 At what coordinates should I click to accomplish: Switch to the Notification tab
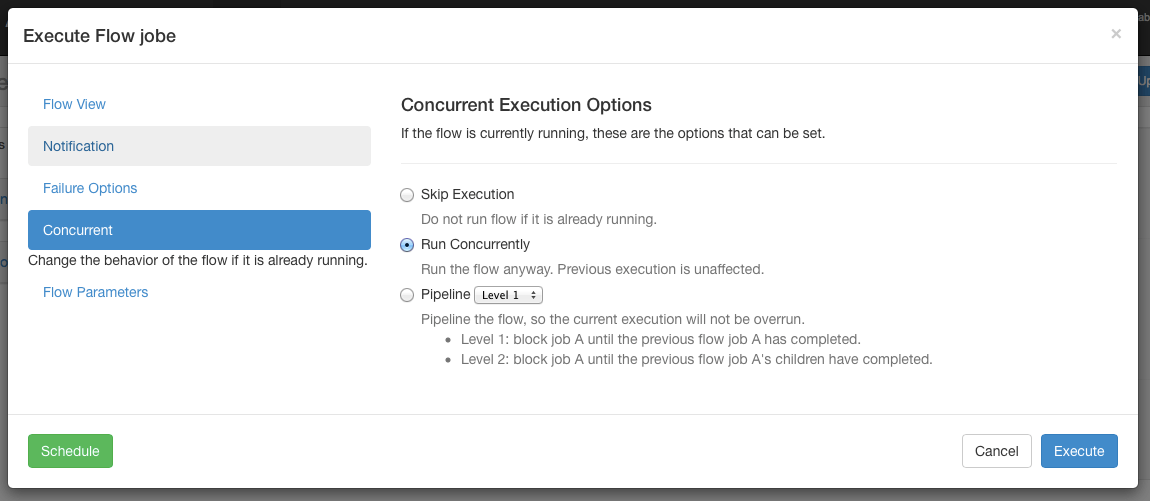(199, 146)
